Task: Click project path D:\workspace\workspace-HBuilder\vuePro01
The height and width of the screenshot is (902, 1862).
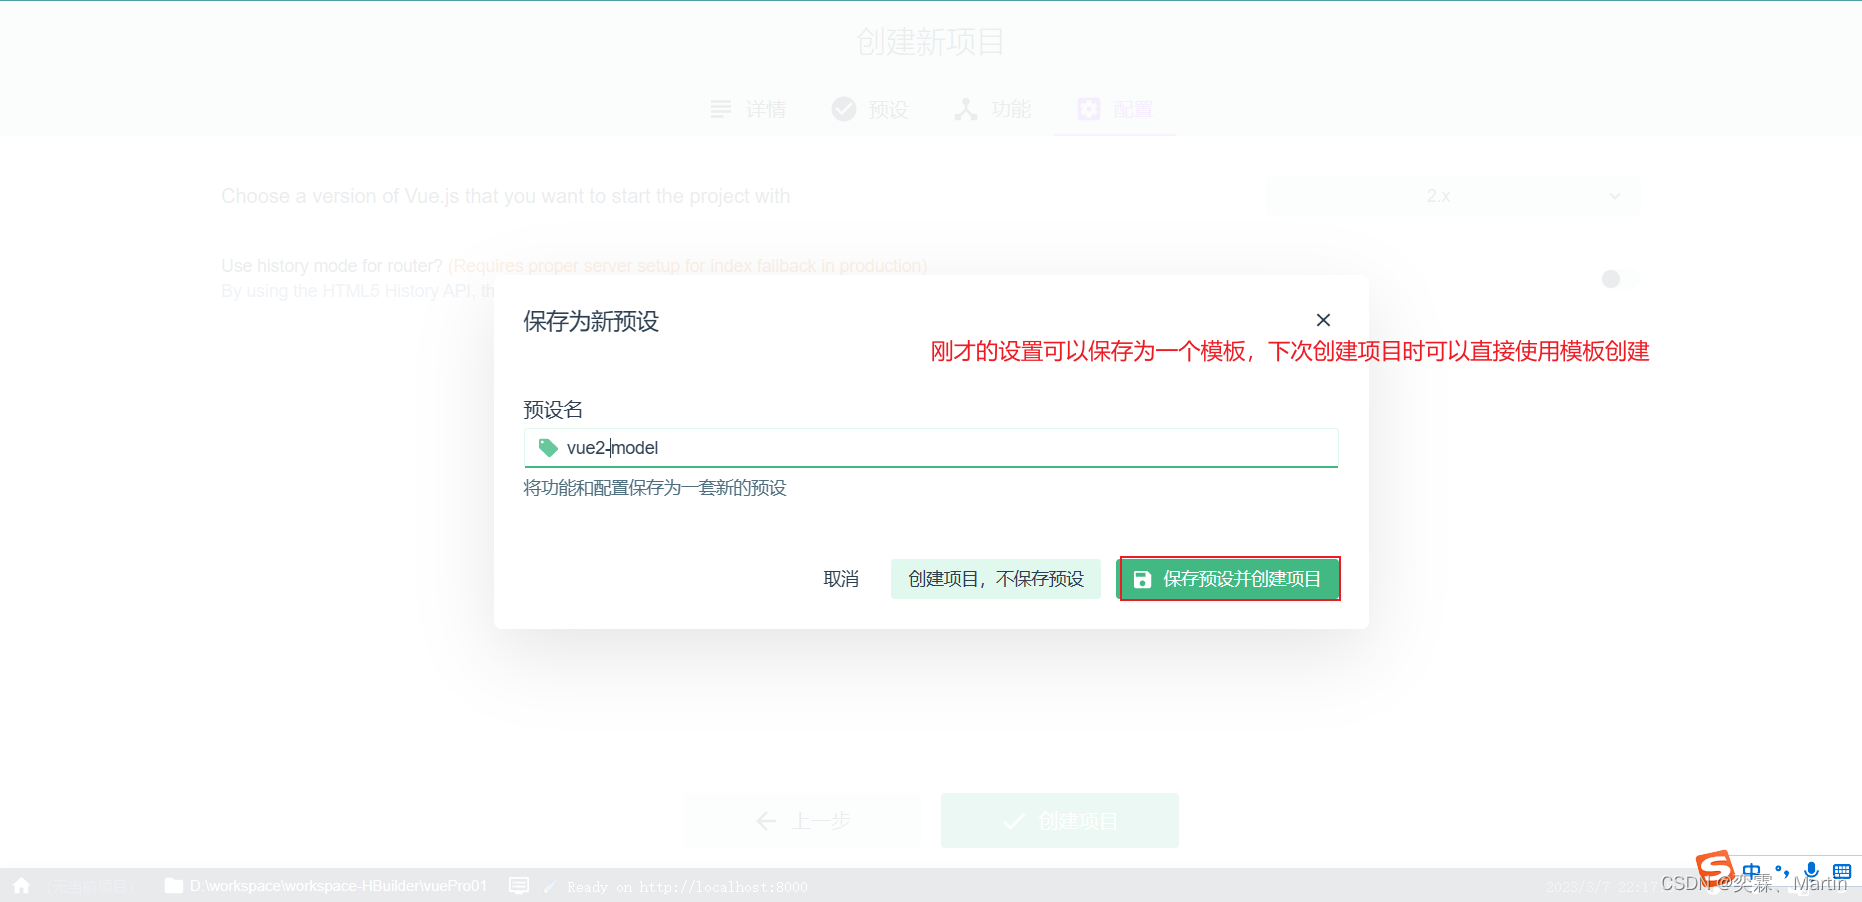Action: 338,886
